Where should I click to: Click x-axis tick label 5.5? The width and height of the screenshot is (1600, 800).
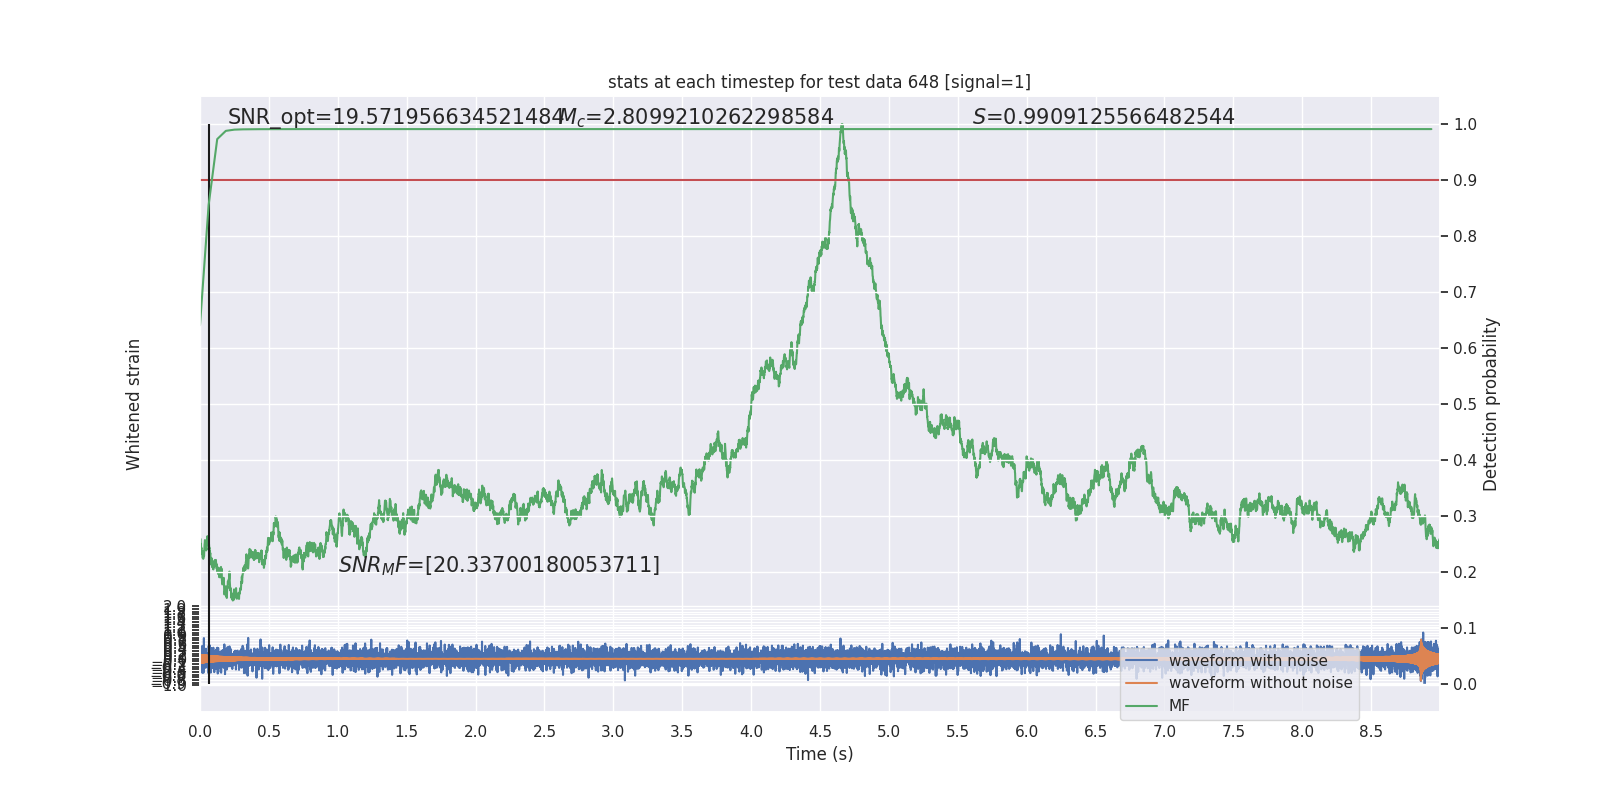tap(957, 731)
